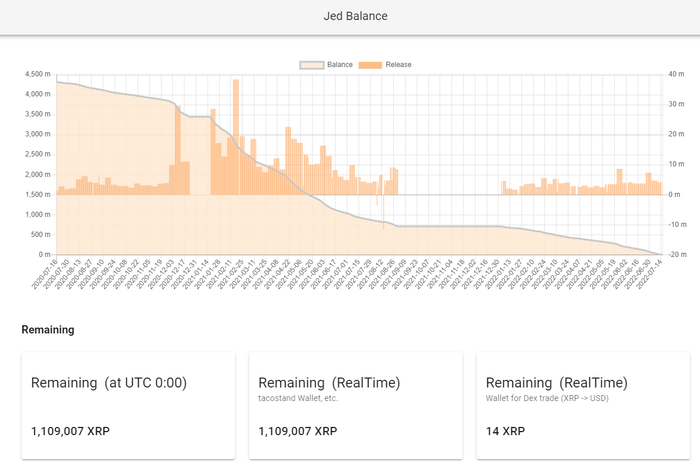Toggle the Balance legend swatch
This screenshot has height=471, width=700.
point(312,65)
